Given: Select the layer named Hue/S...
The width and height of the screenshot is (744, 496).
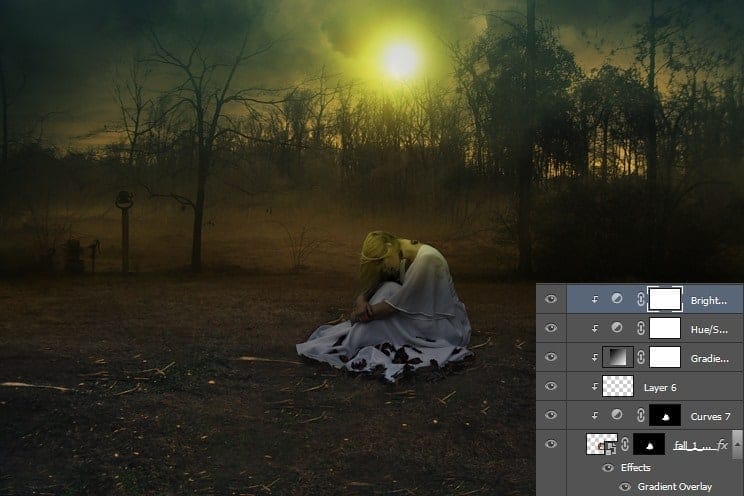Looking at the screenshot, I should [x=709, y=329].
